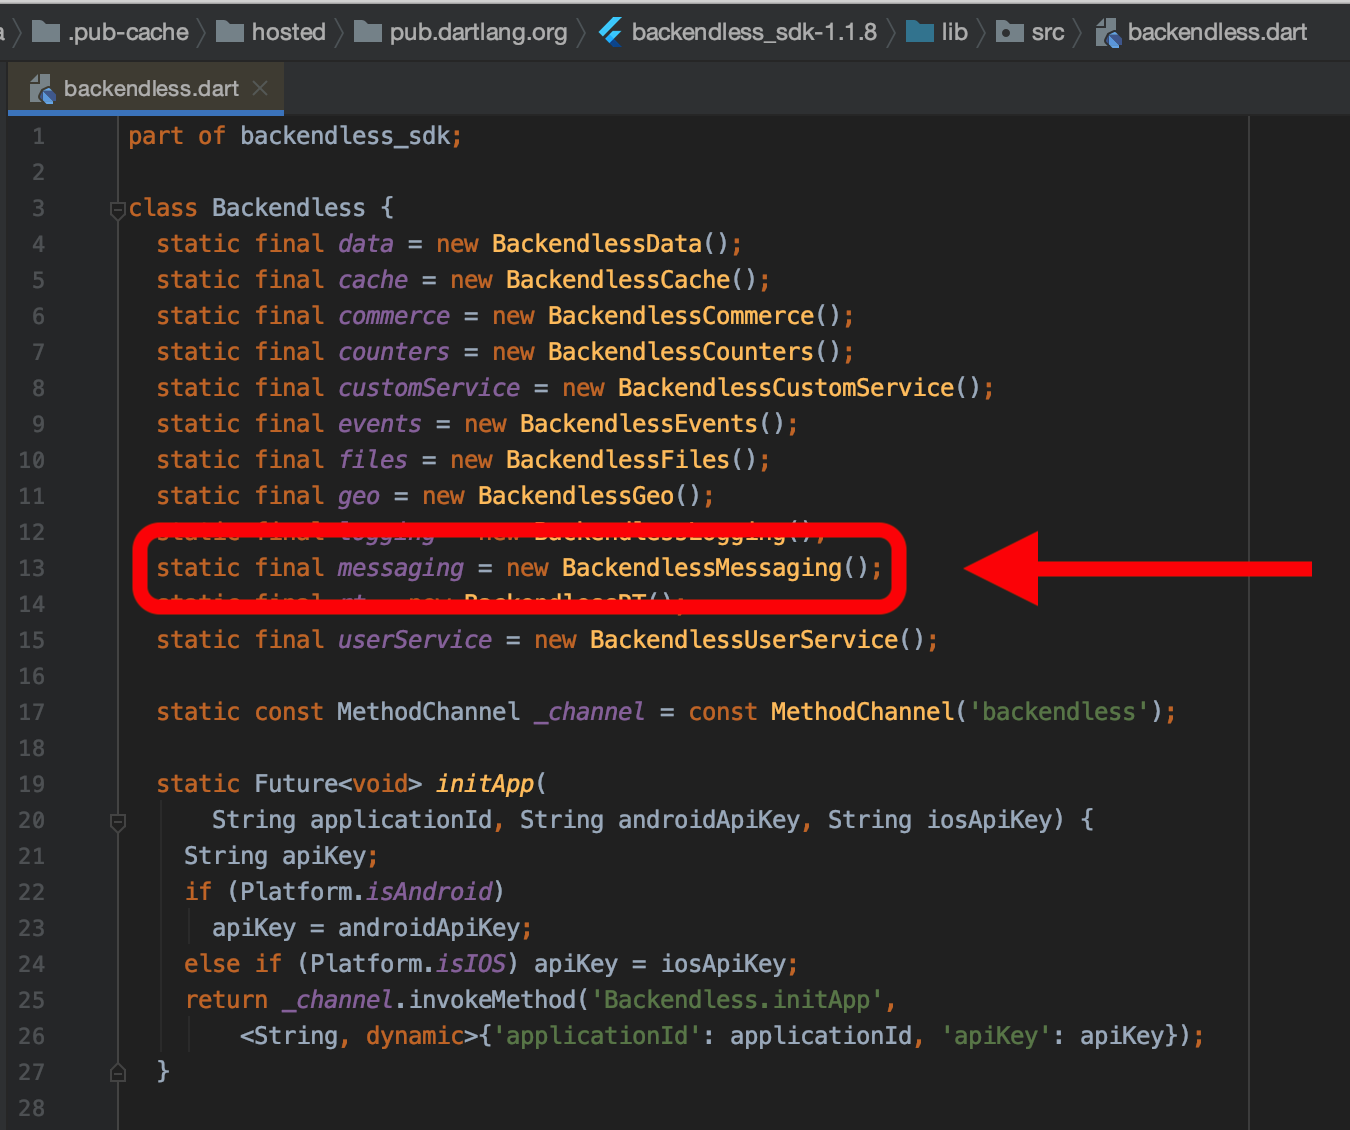This screenshot has height=1130, width=1350.
Task: Click the Dart file icon on editor tab
Action: [x=42, y=89]
